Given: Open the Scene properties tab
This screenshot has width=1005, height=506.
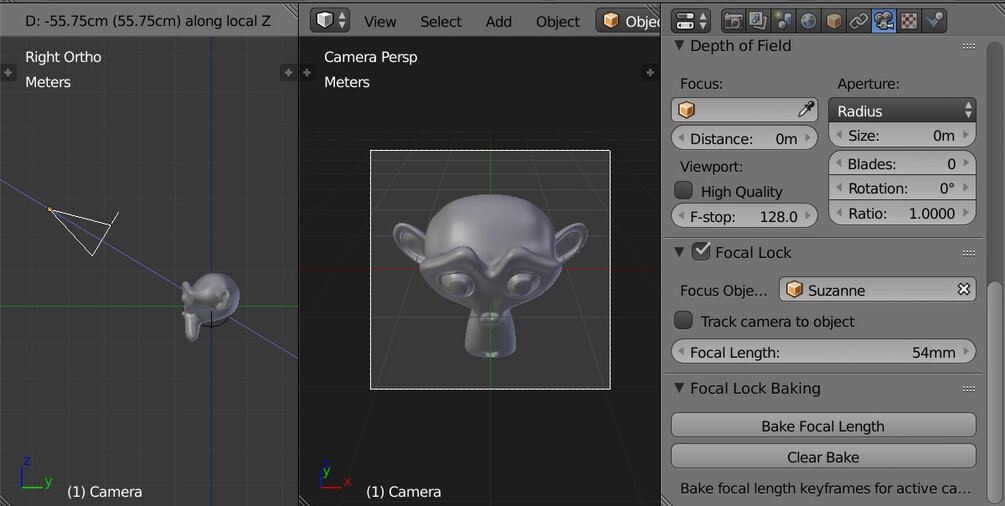Looking at the screenshot, I should tap(783, 21).
